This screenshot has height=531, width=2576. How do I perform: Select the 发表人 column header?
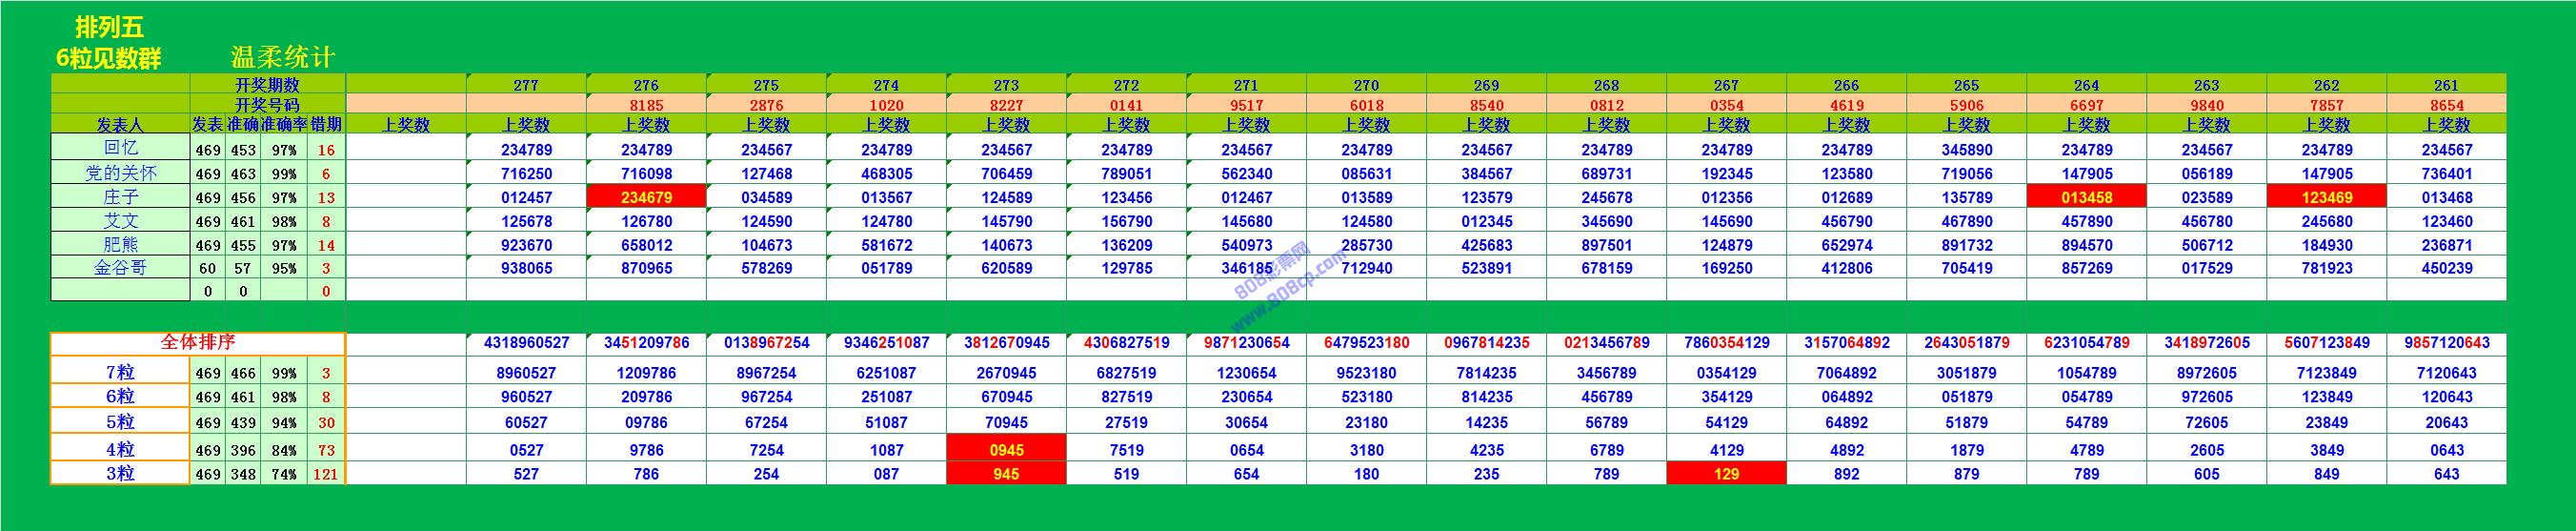120,125
